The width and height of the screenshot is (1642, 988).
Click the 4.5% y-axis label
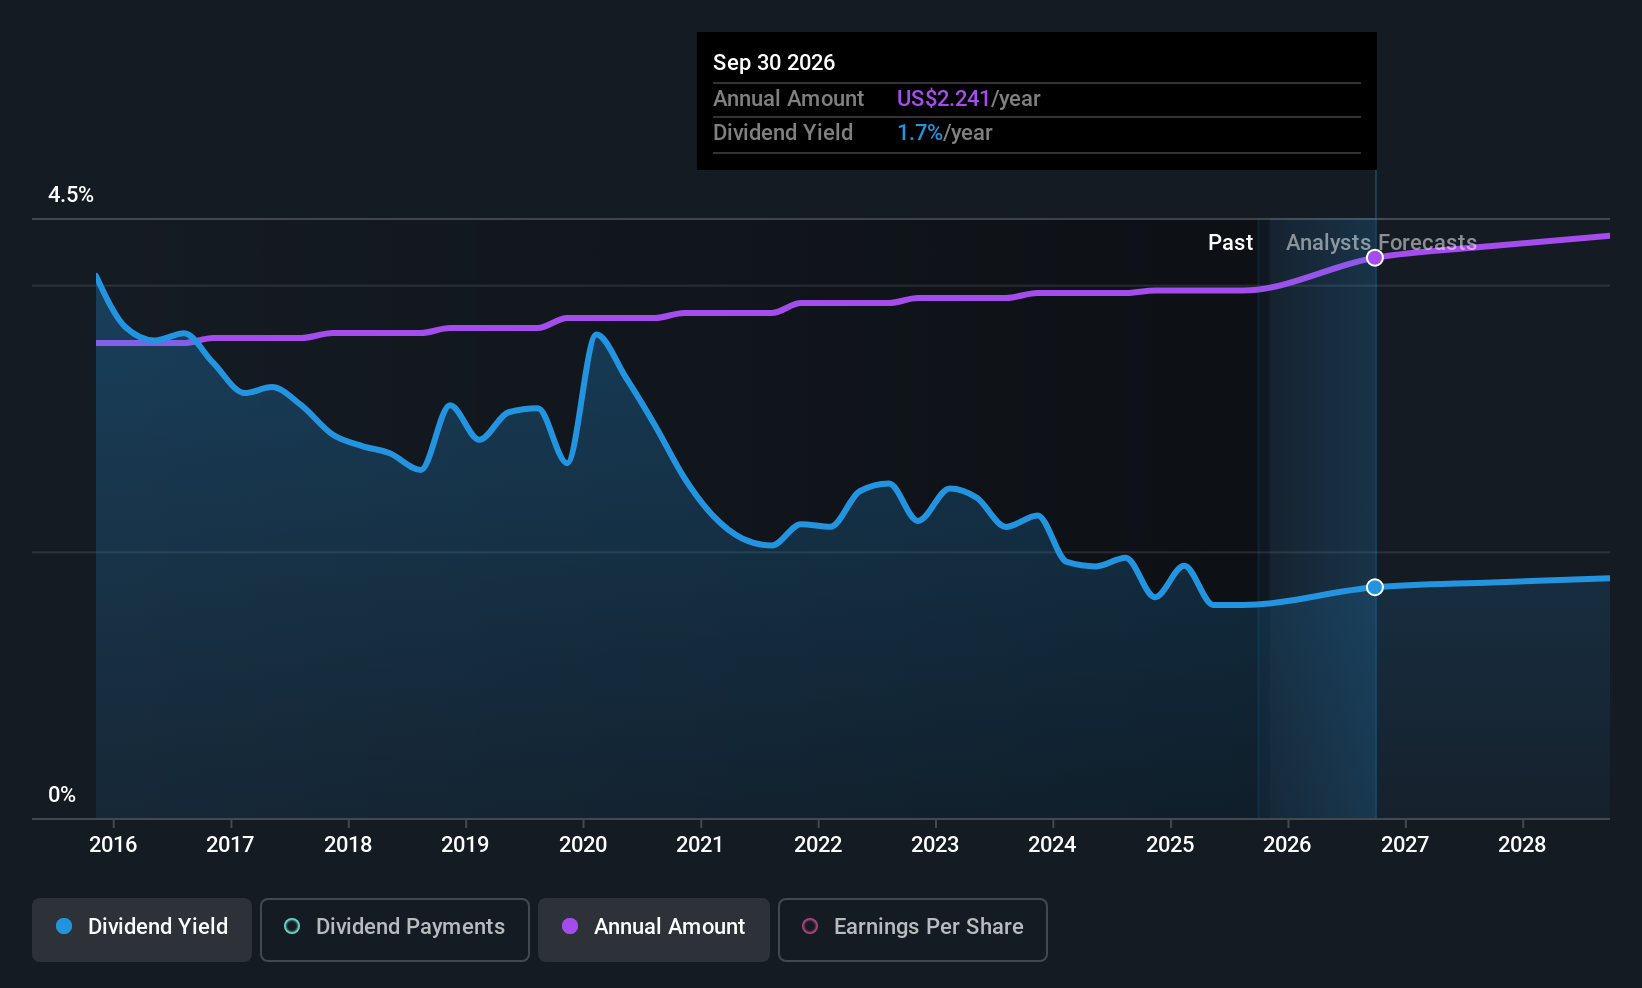click(71, 195)
